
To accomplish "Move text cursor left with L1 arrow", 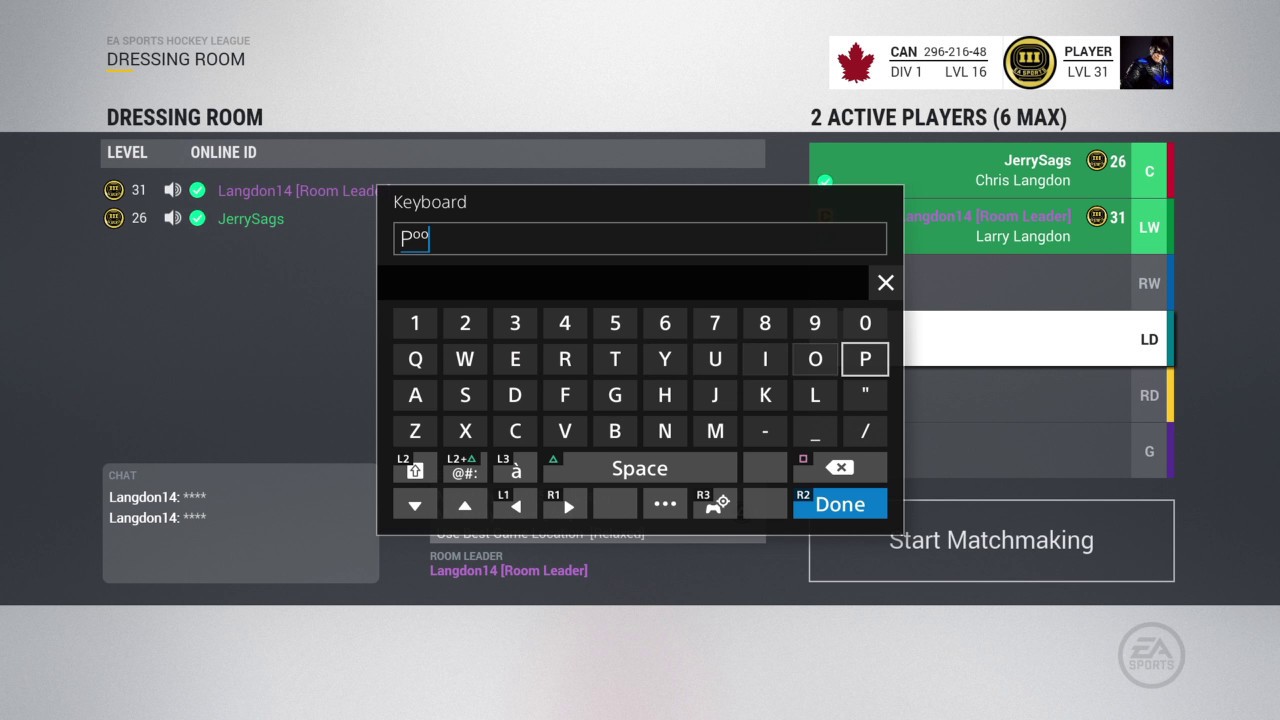I will click(515, 504).
